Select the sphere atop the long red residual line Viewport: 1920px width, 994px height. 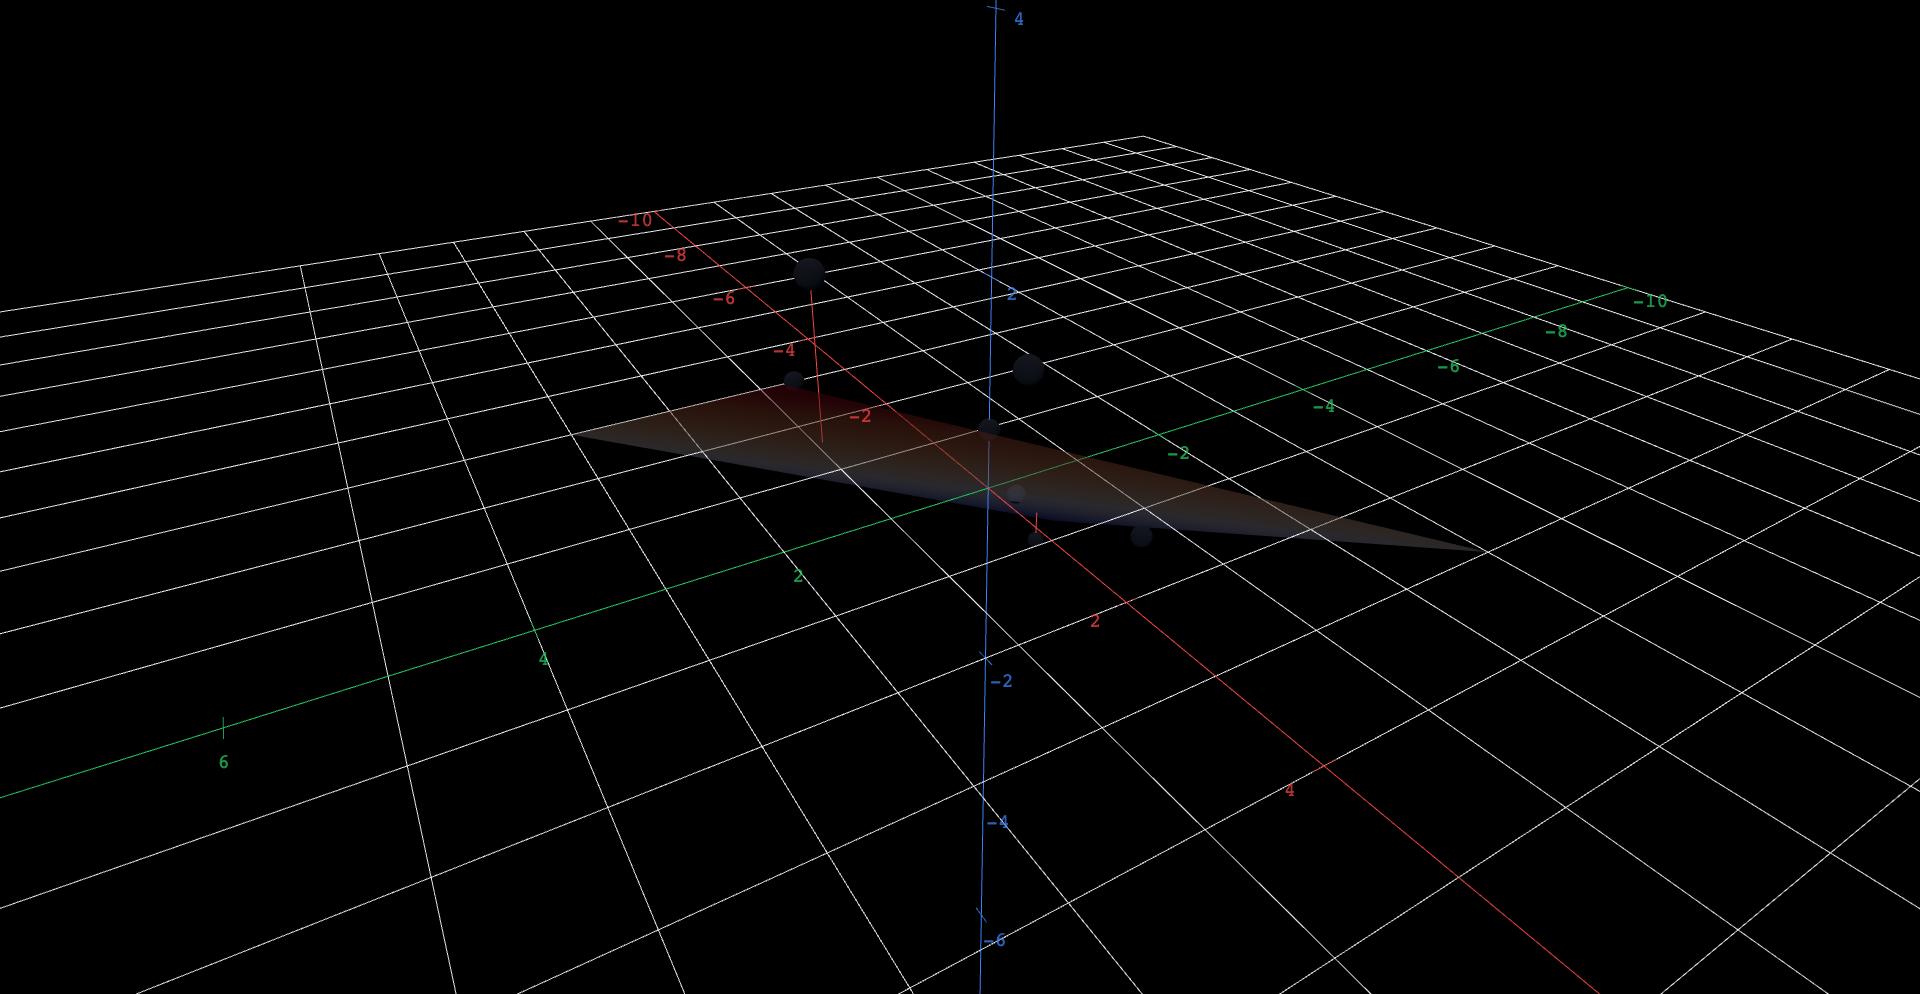(809, 273)
